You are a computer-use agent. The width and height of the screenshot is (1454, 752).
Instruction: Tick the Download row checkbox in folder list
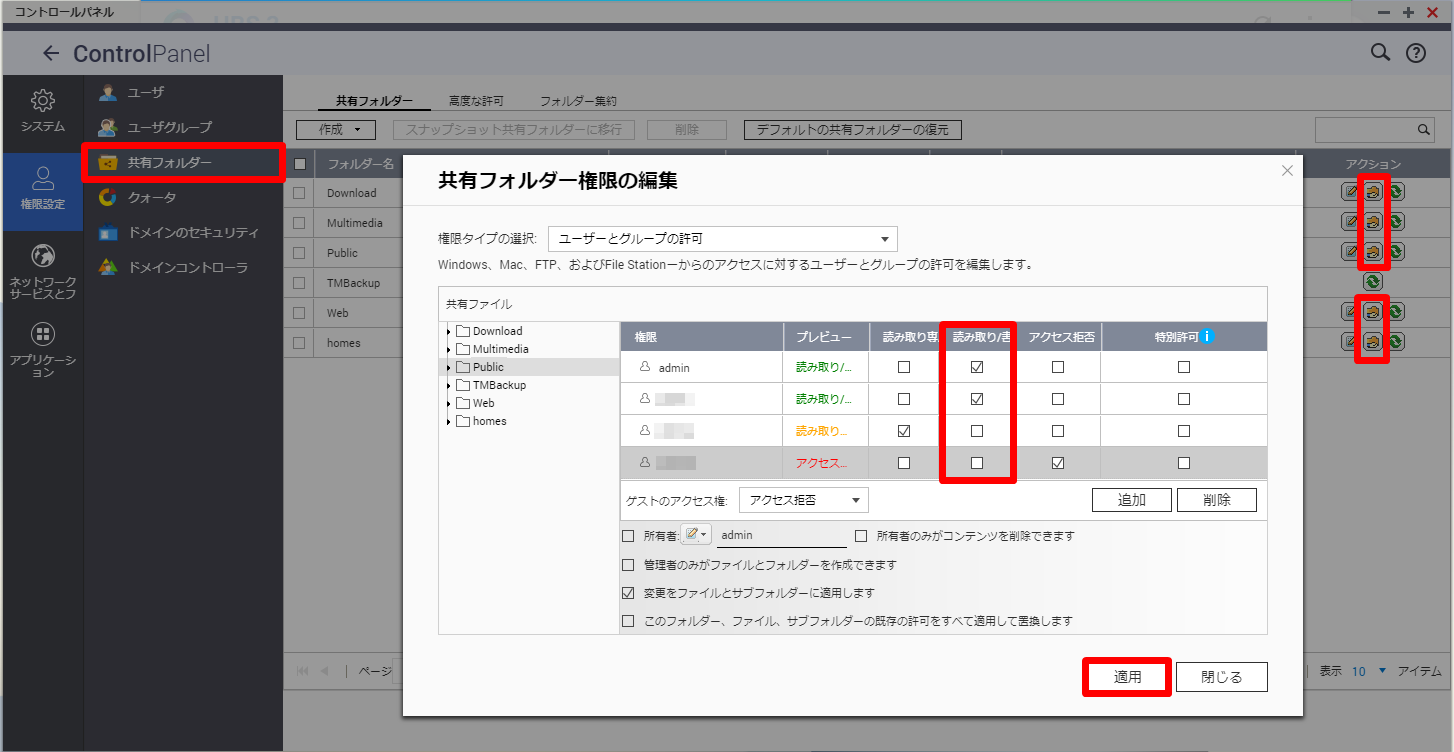(299, 193)
